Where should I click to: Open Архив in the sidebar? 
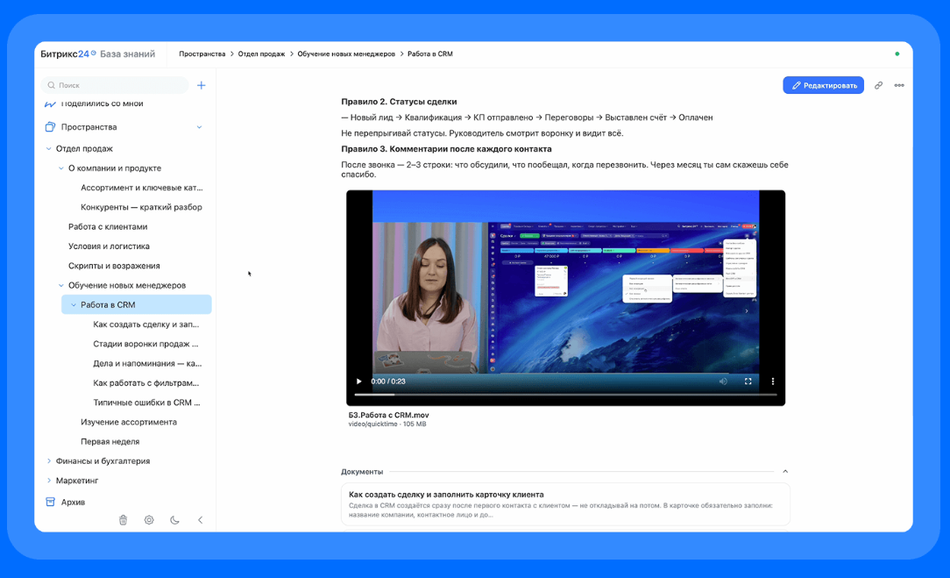click(73, 502)
